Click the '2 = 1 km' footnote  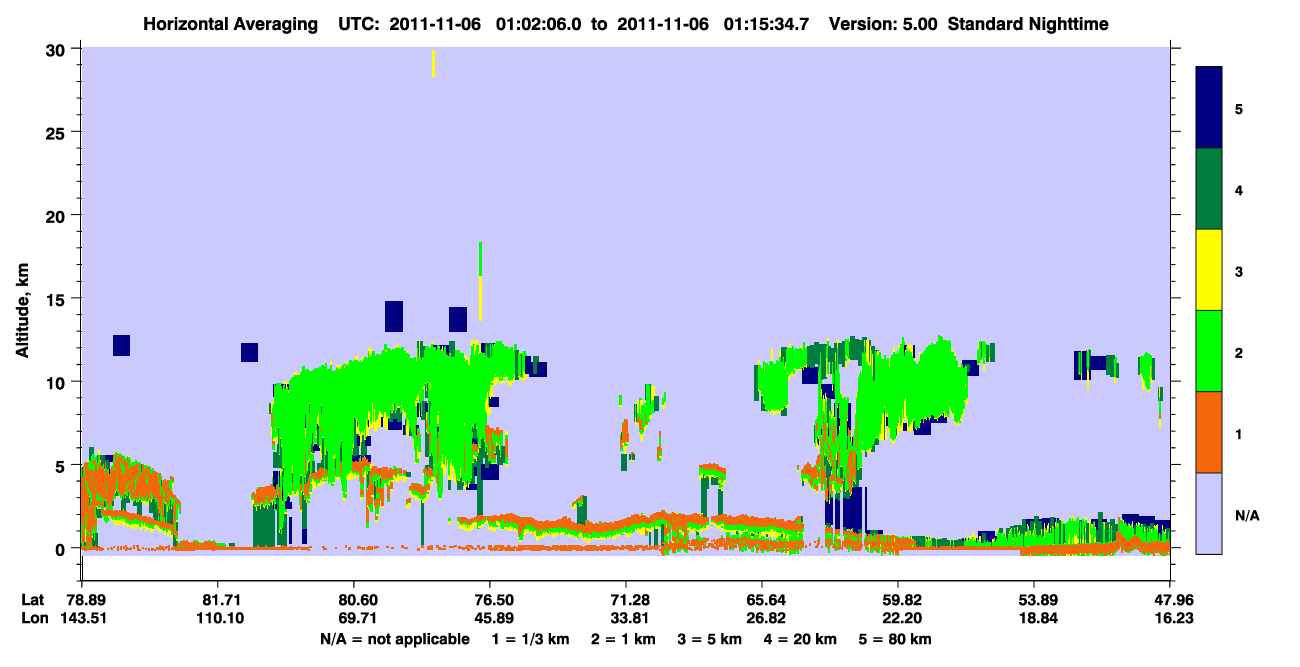tap(624, 639)
